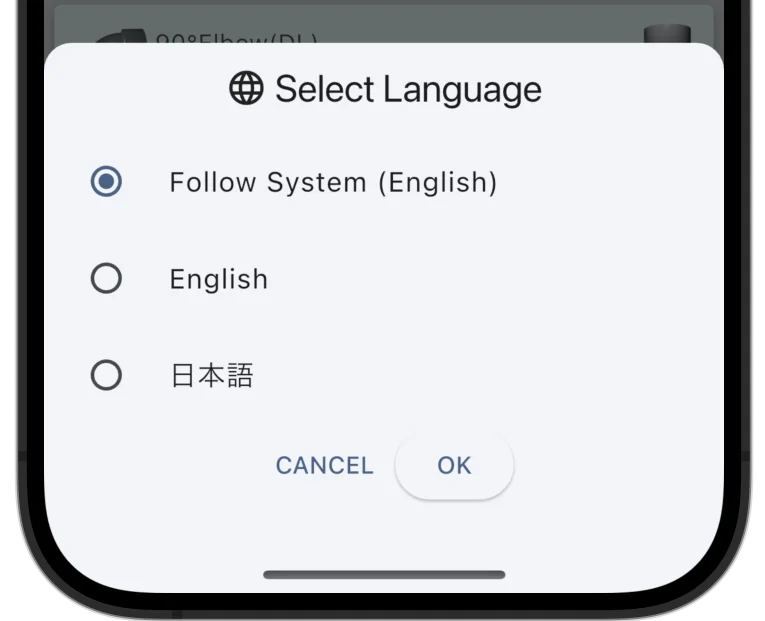Tap the home indicator bar at bottom

click(384, 575)
